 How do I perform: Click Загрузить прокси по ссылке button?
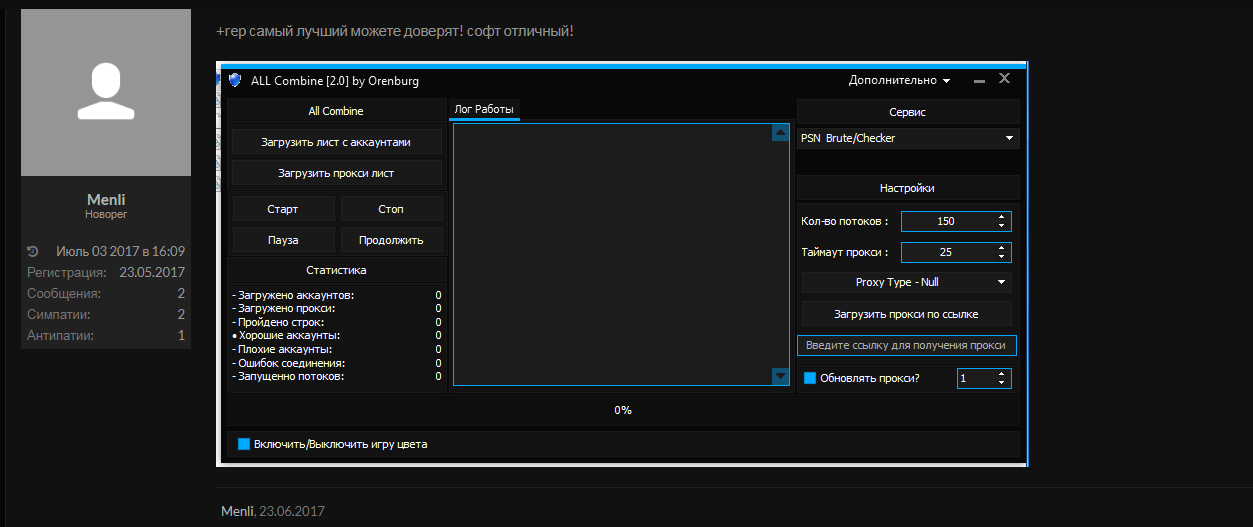click(907, 314)
